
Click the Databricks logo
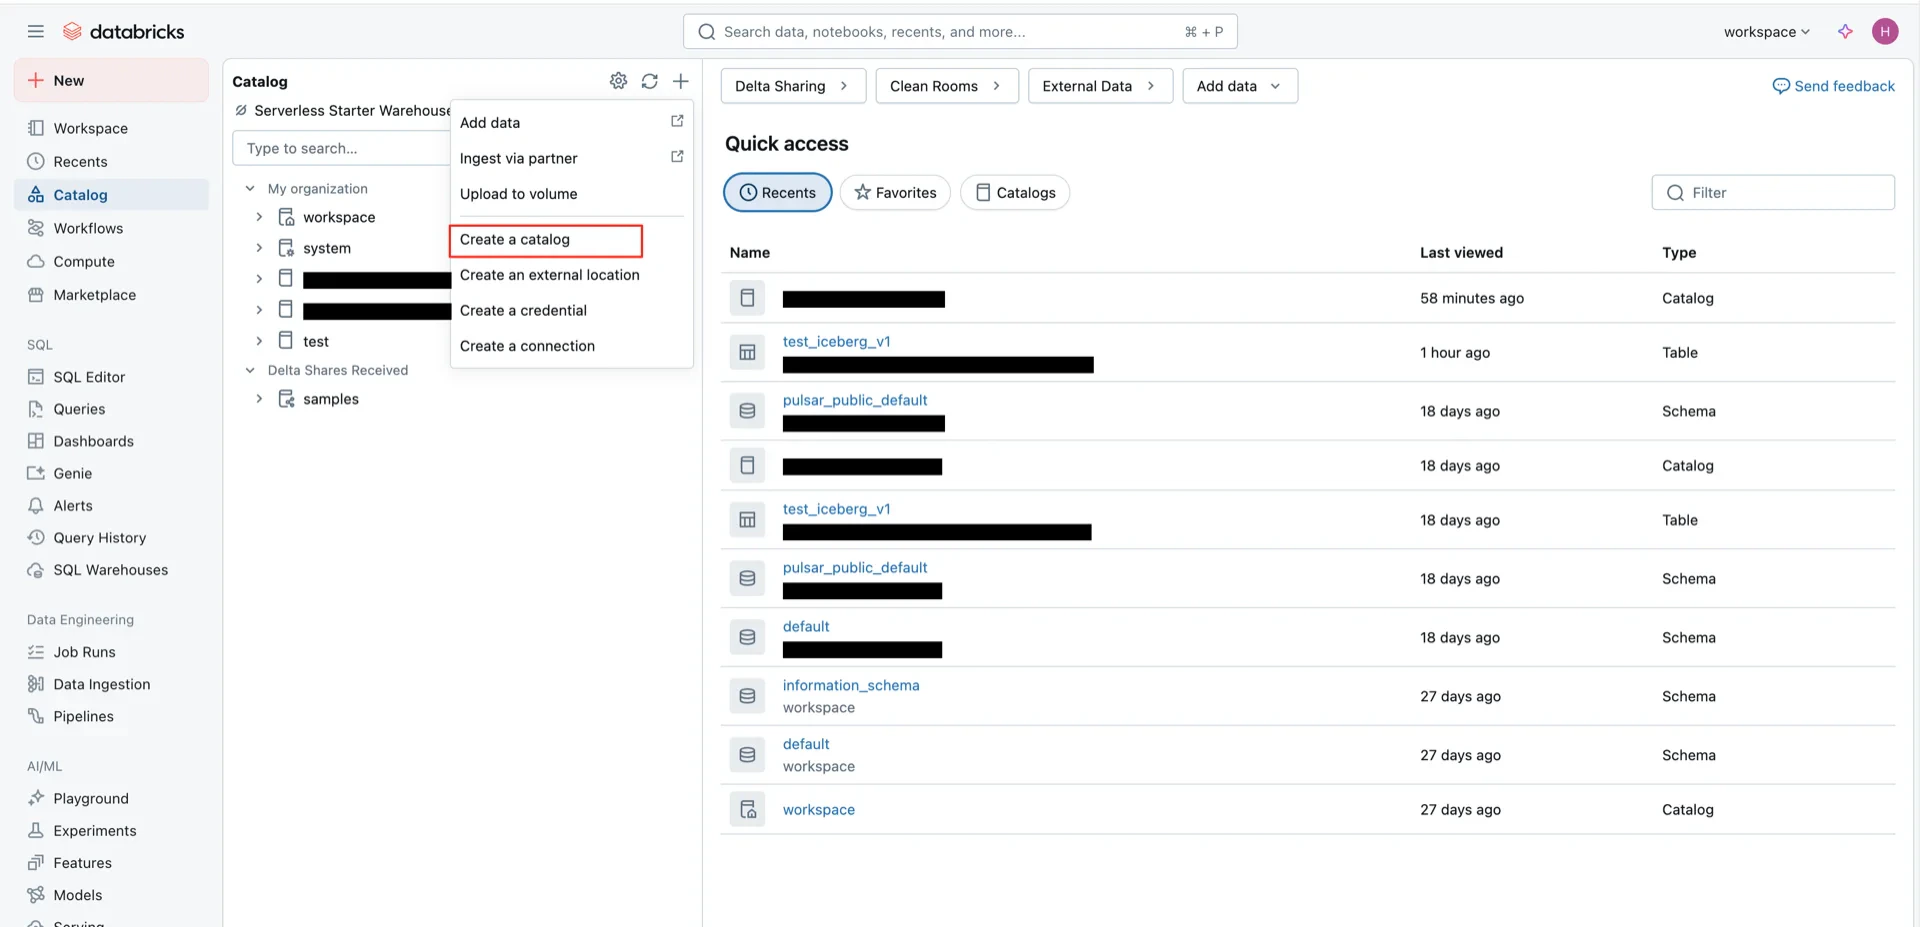pyautogui.click(x=124, y=32)
